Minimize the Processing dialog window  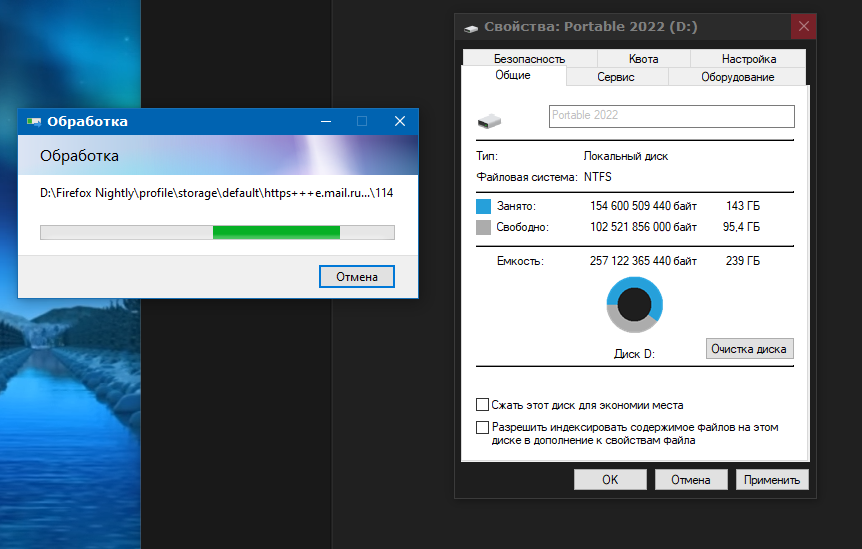(x=326, y=121)
